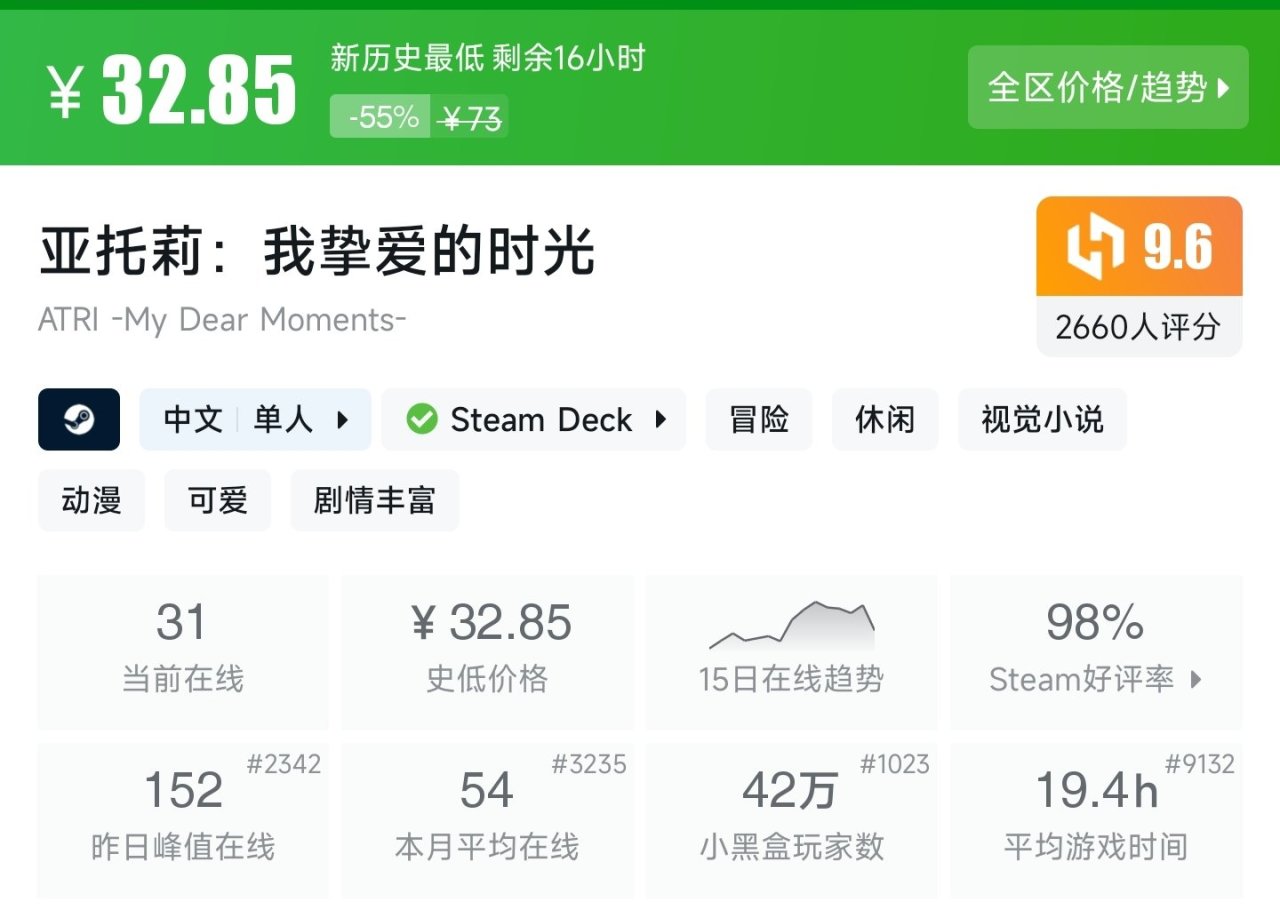Open the 史低价格 stat card
This screenshot has width=1280, height=910.
pos(487,650)
